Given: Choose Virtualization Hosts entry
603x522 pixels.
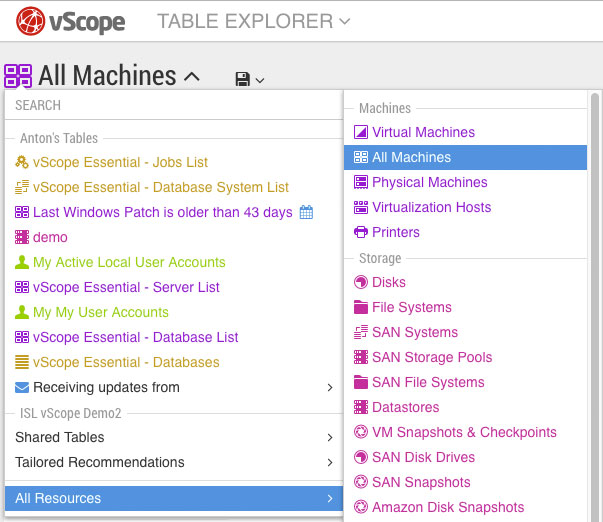Looking at the screenshot, I should 431,207.
